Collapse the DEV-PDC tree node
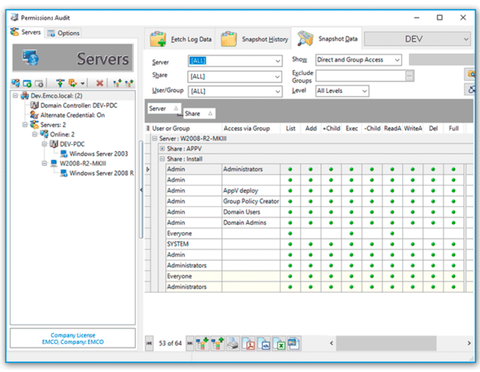The width and height of the screenshot is (480, 372). [44, 144]
